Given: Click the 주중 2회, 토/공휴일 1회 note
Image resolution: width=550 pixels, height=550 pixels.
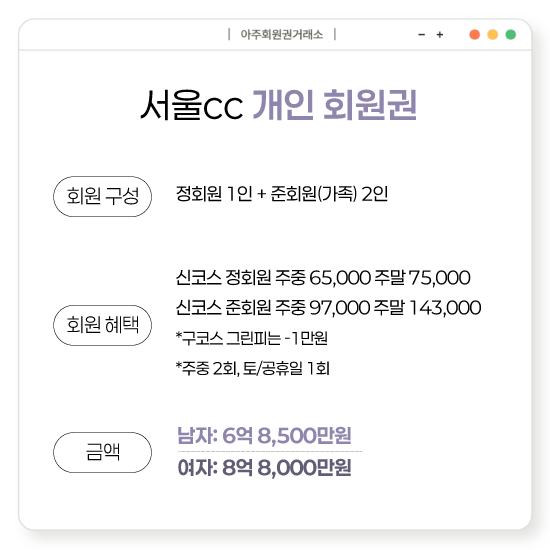Looking at the screenshot, I should [253, 368].
